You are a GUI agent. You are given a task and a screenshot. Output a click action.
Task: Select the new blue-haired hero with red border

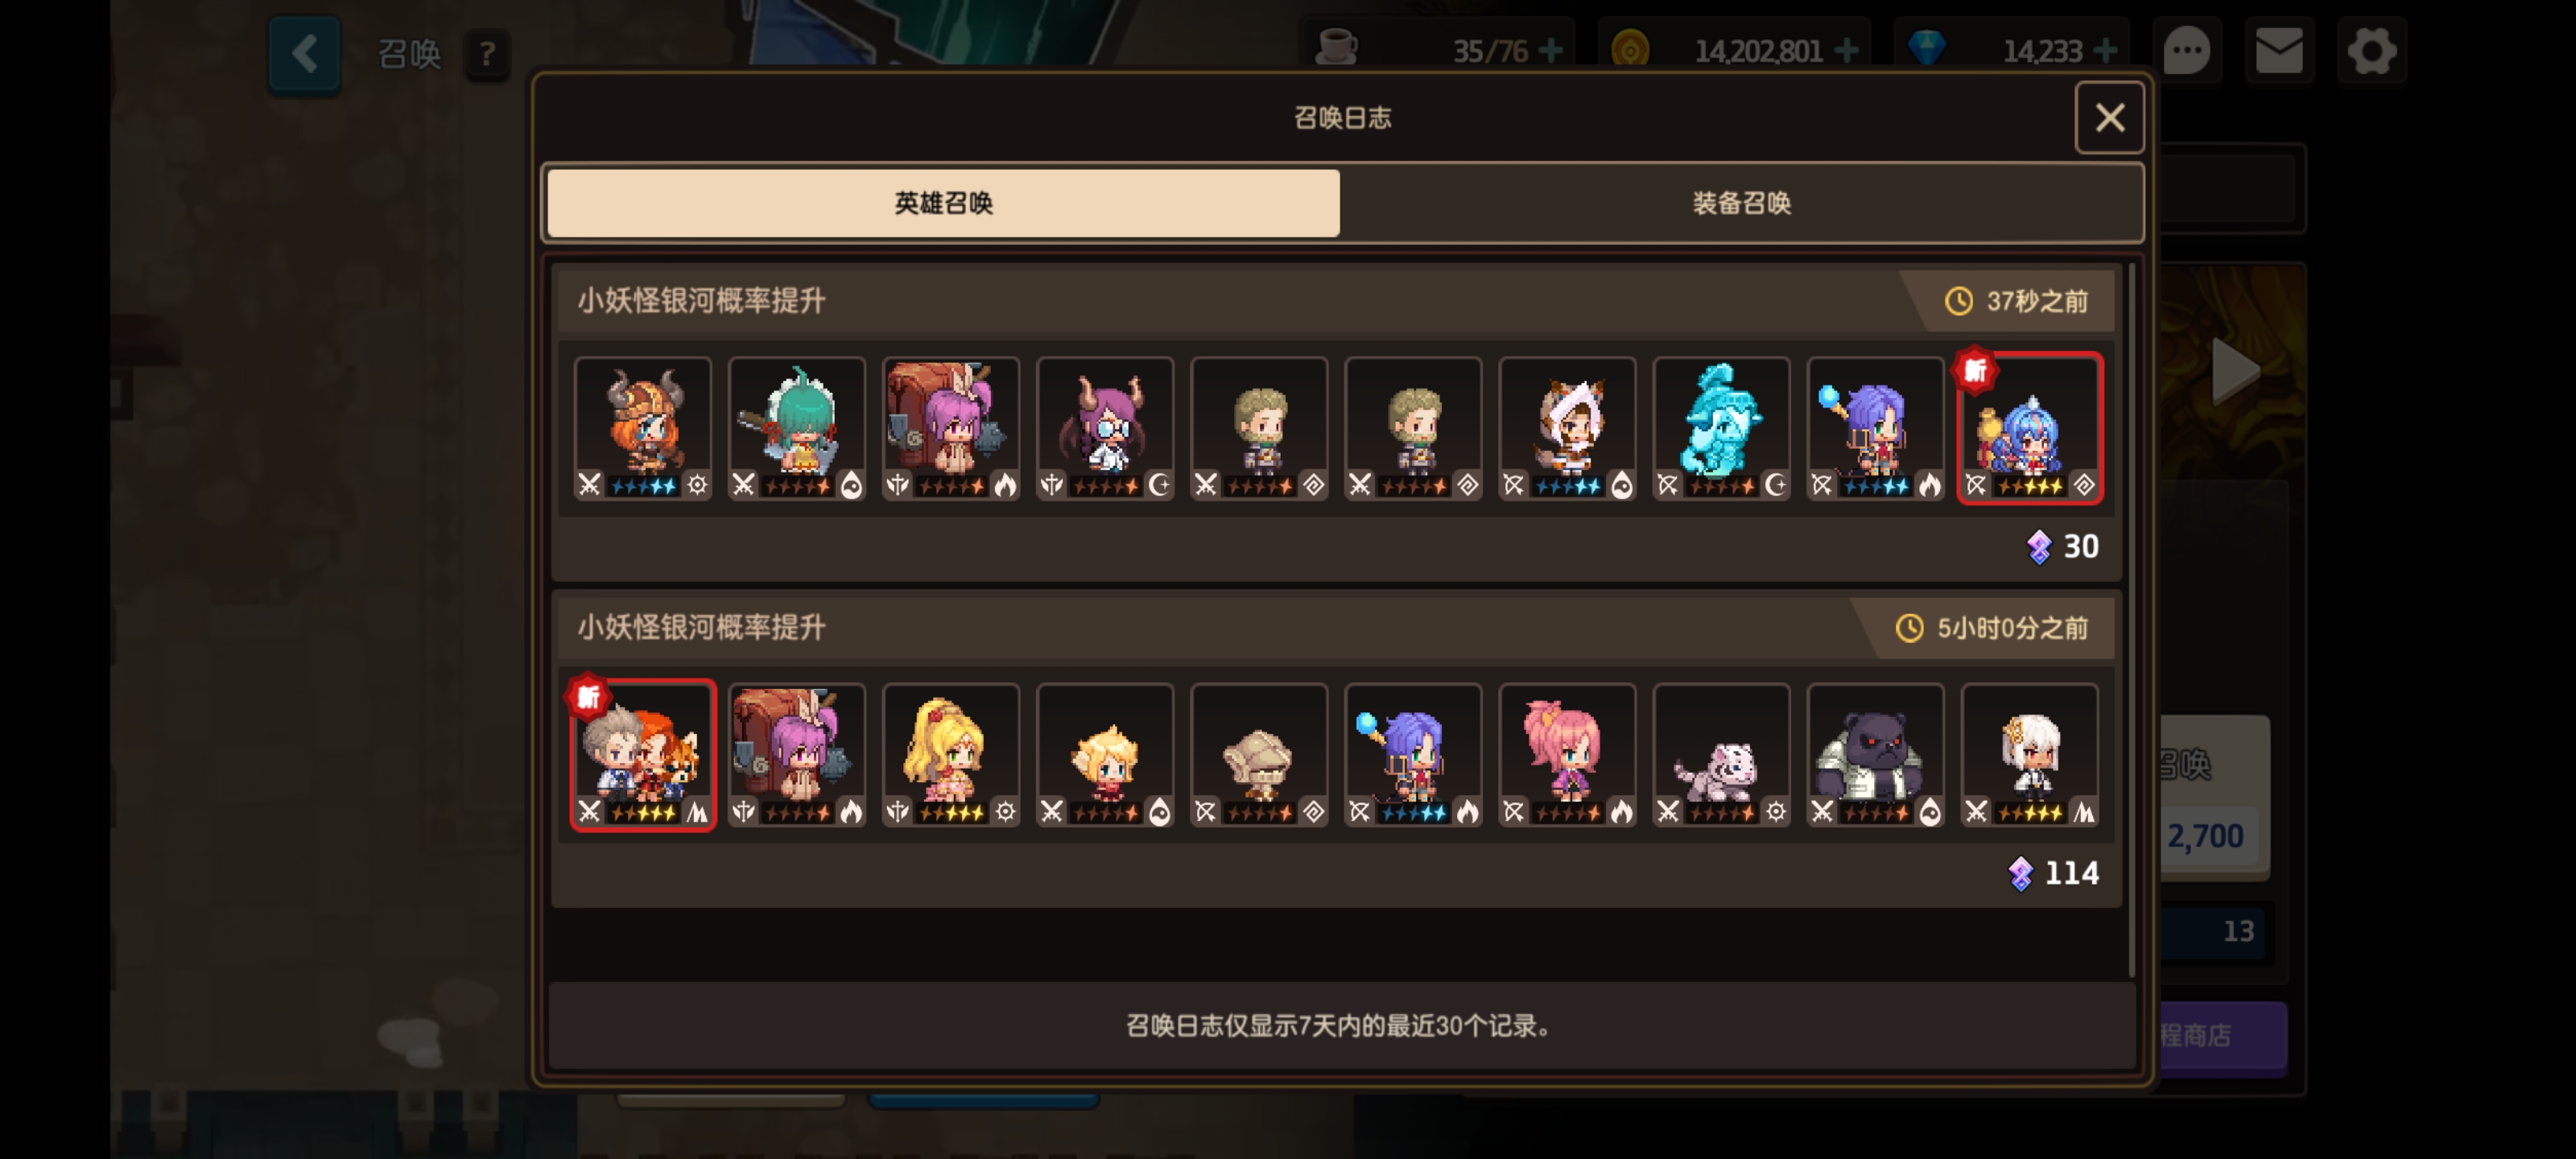[2029, 428]
